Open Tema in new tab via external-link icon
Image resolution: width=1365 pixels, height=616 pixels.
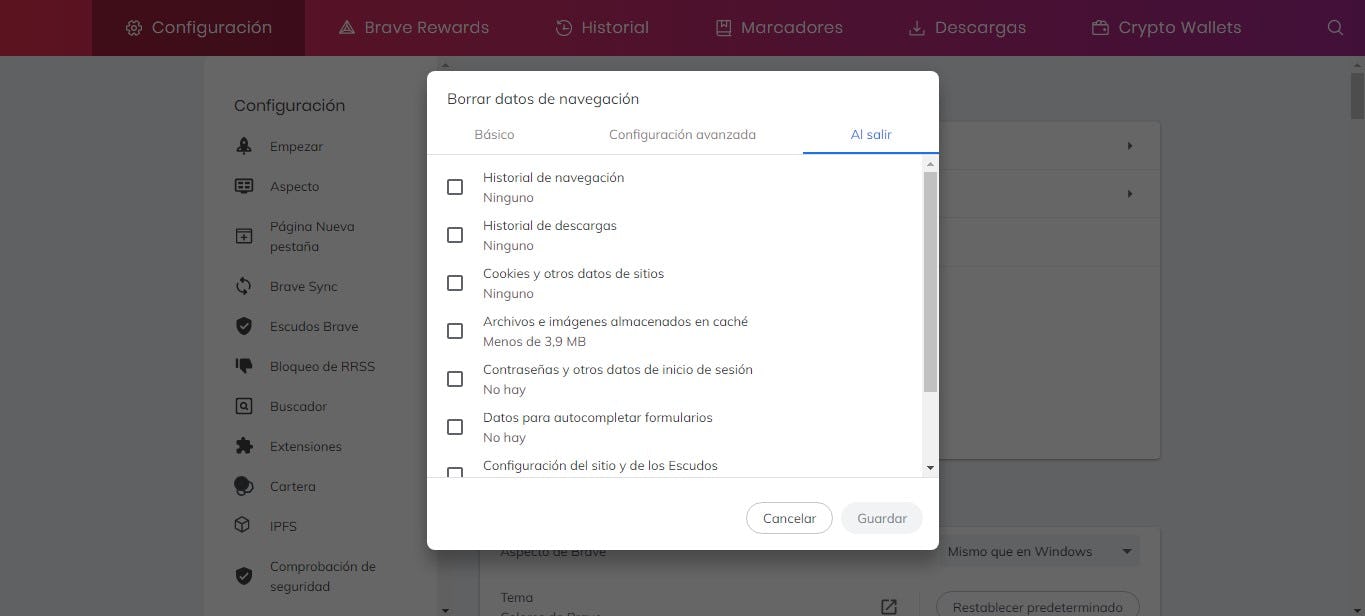coord(888,606)
